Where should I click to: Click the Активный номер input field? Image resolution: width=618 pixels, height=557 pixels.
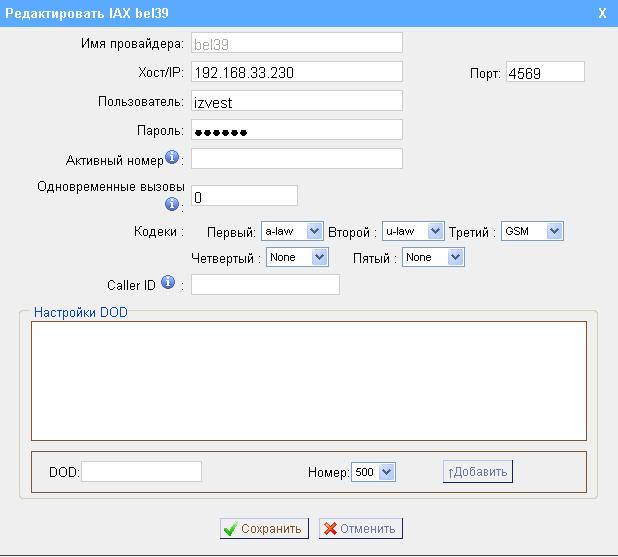coord(296,159)
